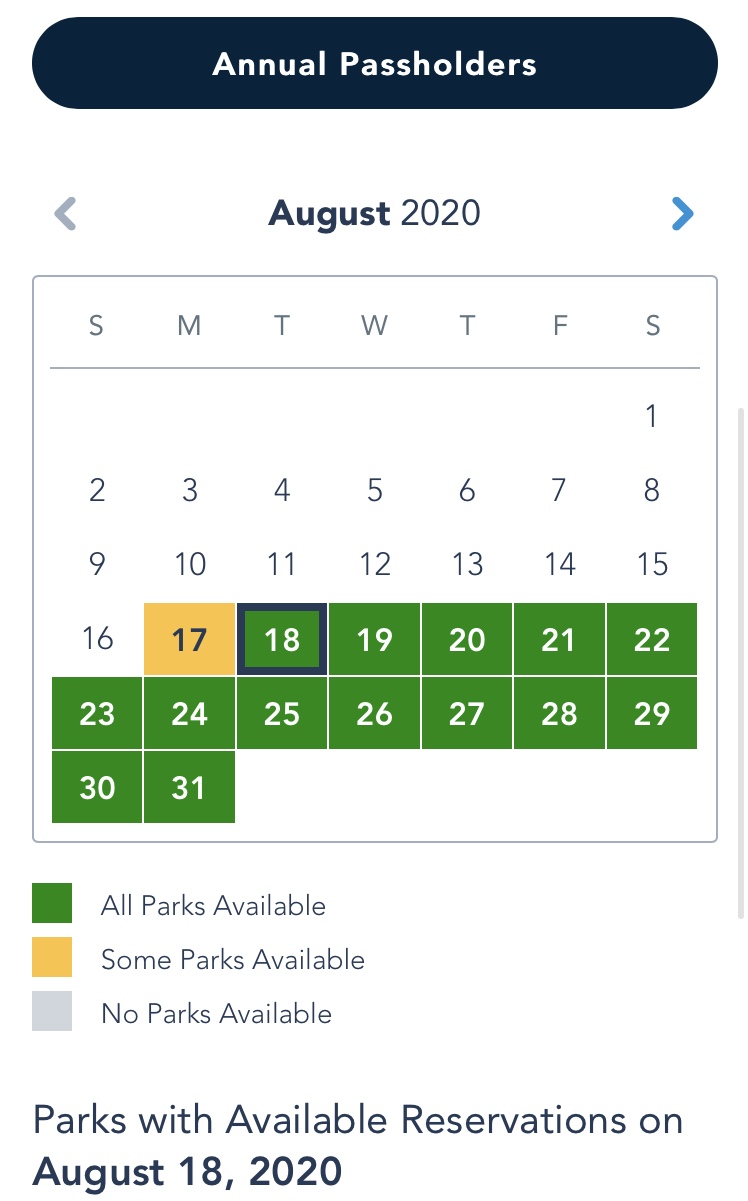Viewport: 748px width, 1201px height.
Task: Tap the Annual Passholders button
Action: click(375, 64)
